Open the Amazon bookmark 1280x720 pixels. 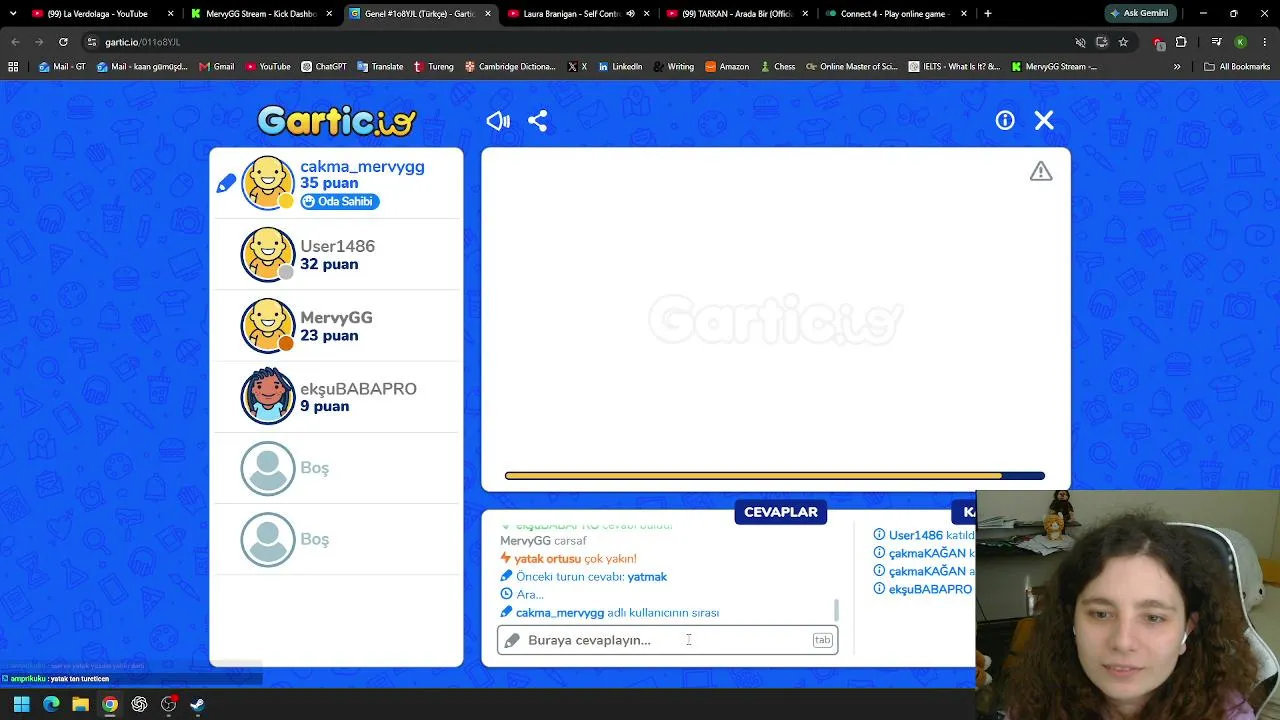point(727,67)
